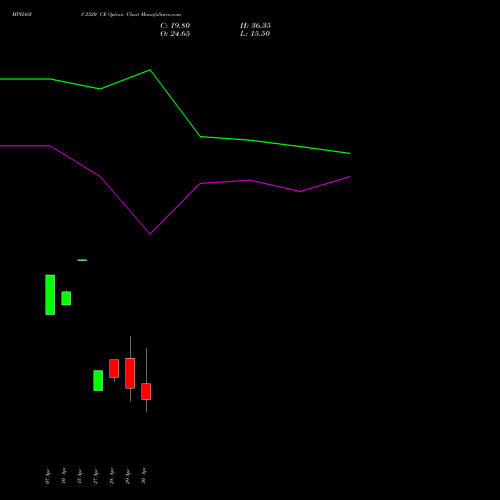Screen dimensions: 500x500
Task: Click the low value 'L: 15.50'
Action: tap(255, 34)
